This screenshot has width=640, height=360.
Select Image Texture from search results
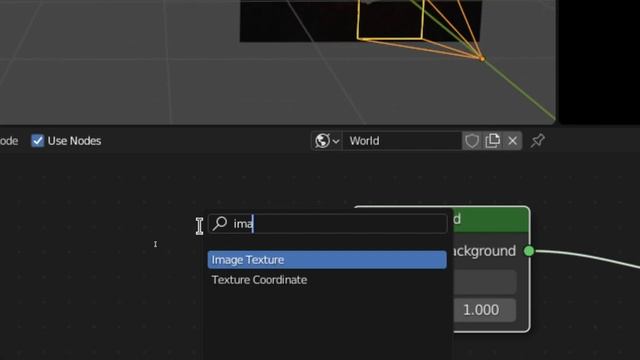327,260
